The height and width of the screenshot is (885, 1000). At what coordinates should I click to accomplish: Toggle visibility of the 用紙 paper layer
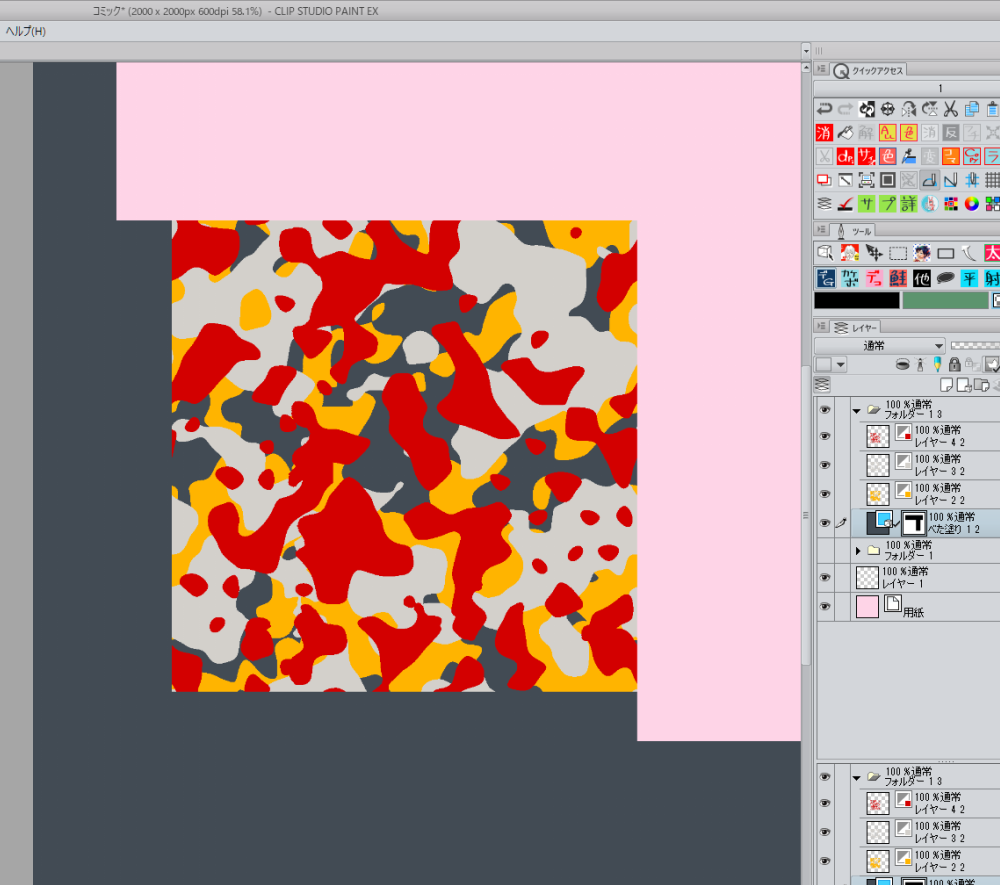(x=825, y=606)
